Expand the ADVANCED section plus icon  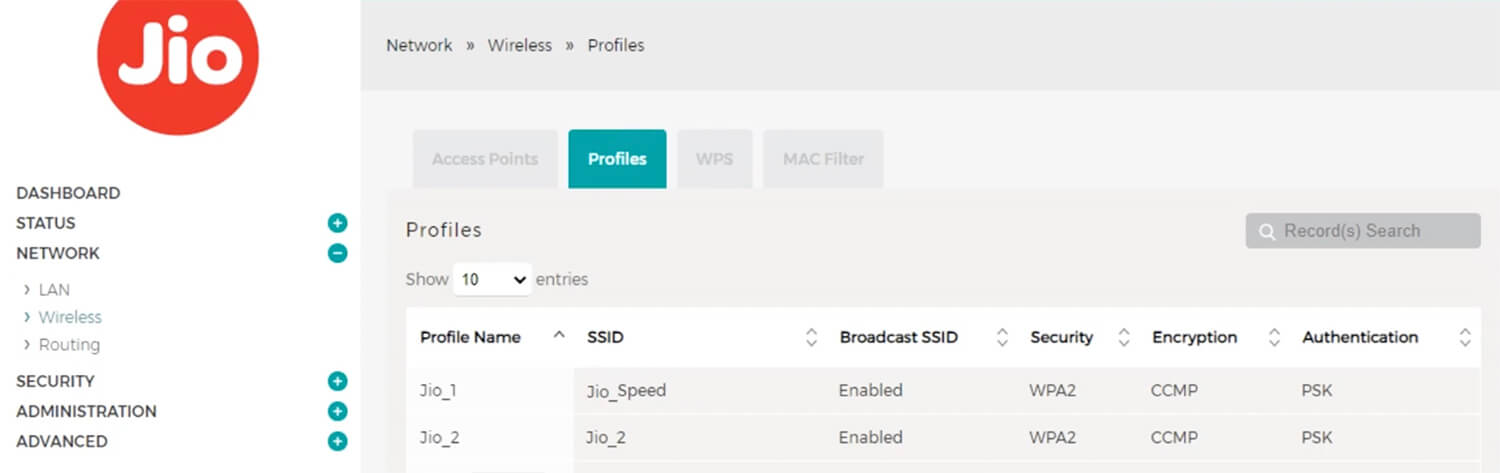tap(338, 441)
